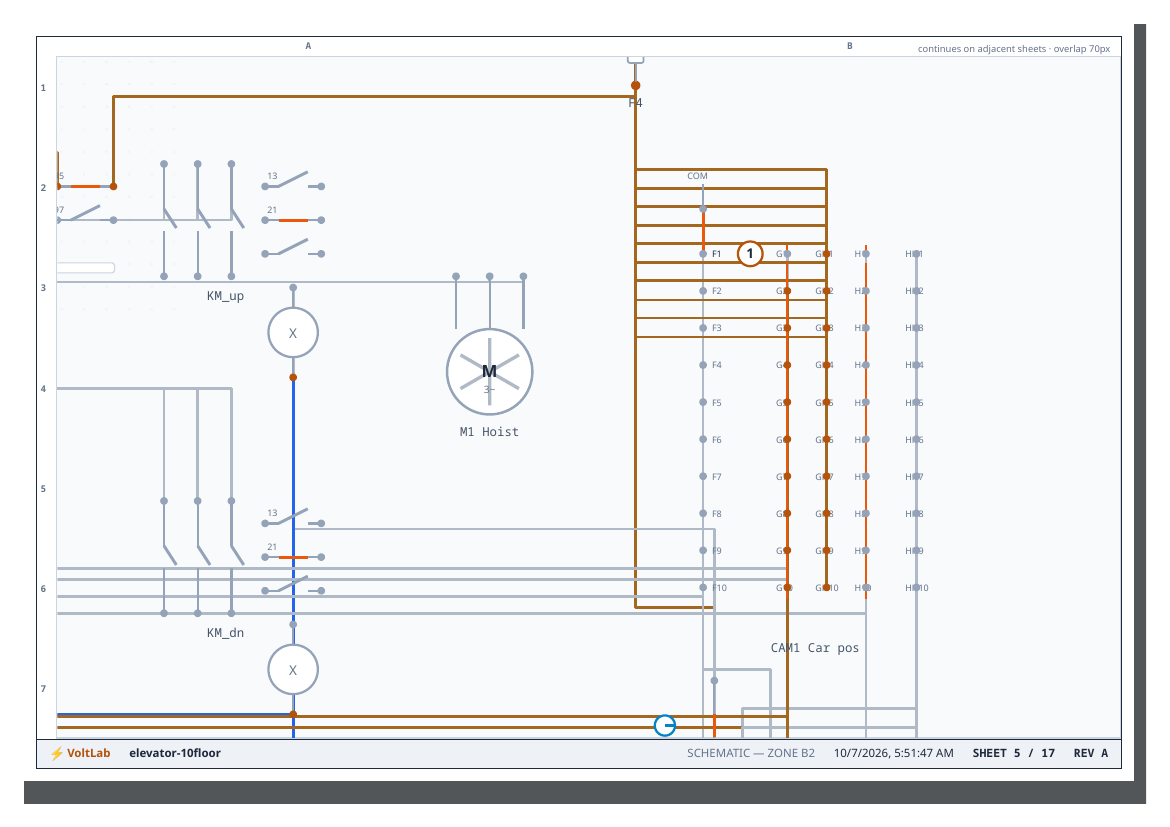Click KM_up auxiliary contact 21
1170x827 pixels.
pyautogui.click(x=293, y=220)
